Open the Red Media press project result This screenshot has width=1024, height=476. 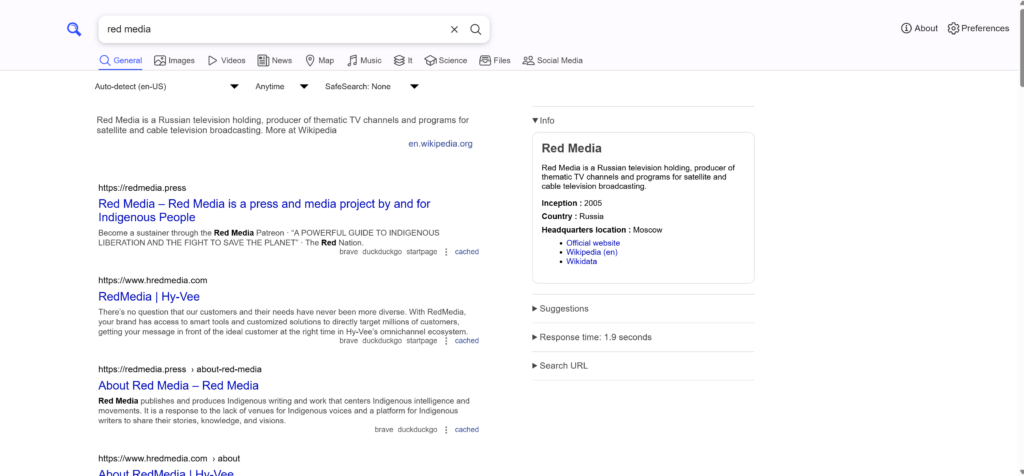(264, 210)
